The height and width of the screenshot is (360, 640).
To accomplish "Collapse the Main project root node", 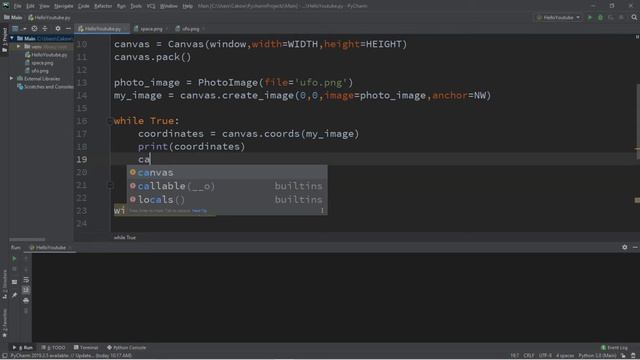I will [x=12, y=38].
